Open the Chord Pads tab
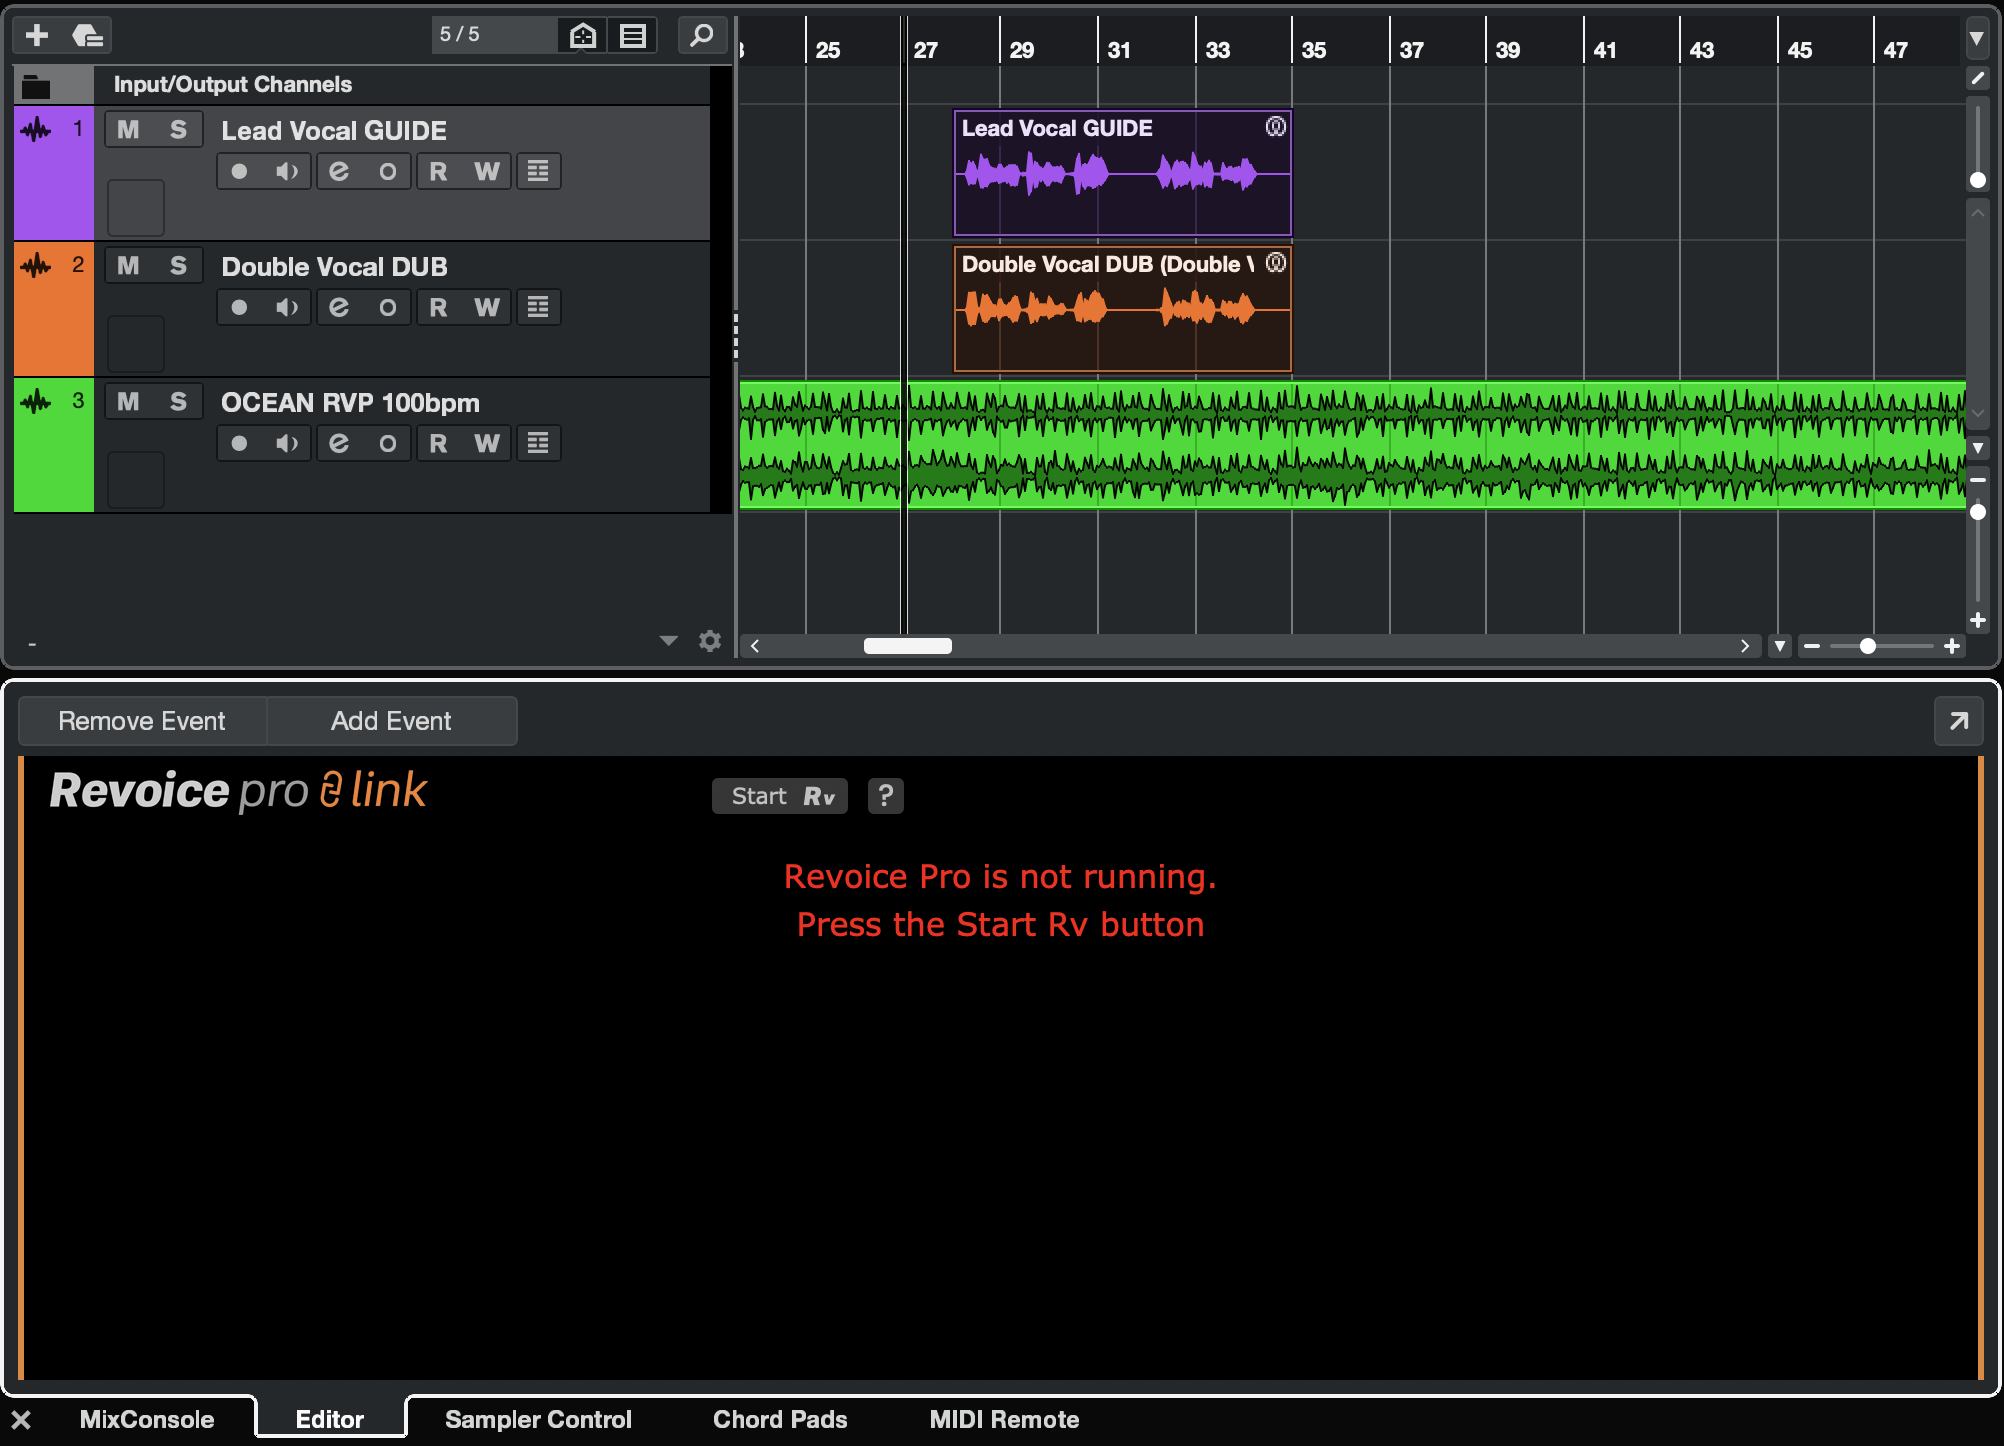This screenshot has width=2004, height=1446. click(x=780, y=1419)
